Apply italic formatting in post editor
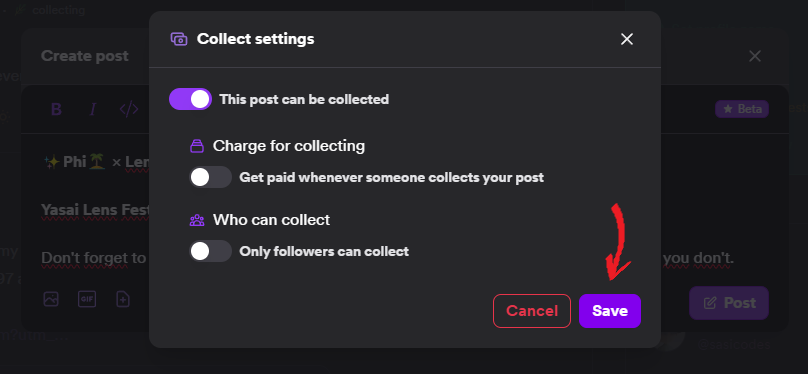 click(93, 109)
